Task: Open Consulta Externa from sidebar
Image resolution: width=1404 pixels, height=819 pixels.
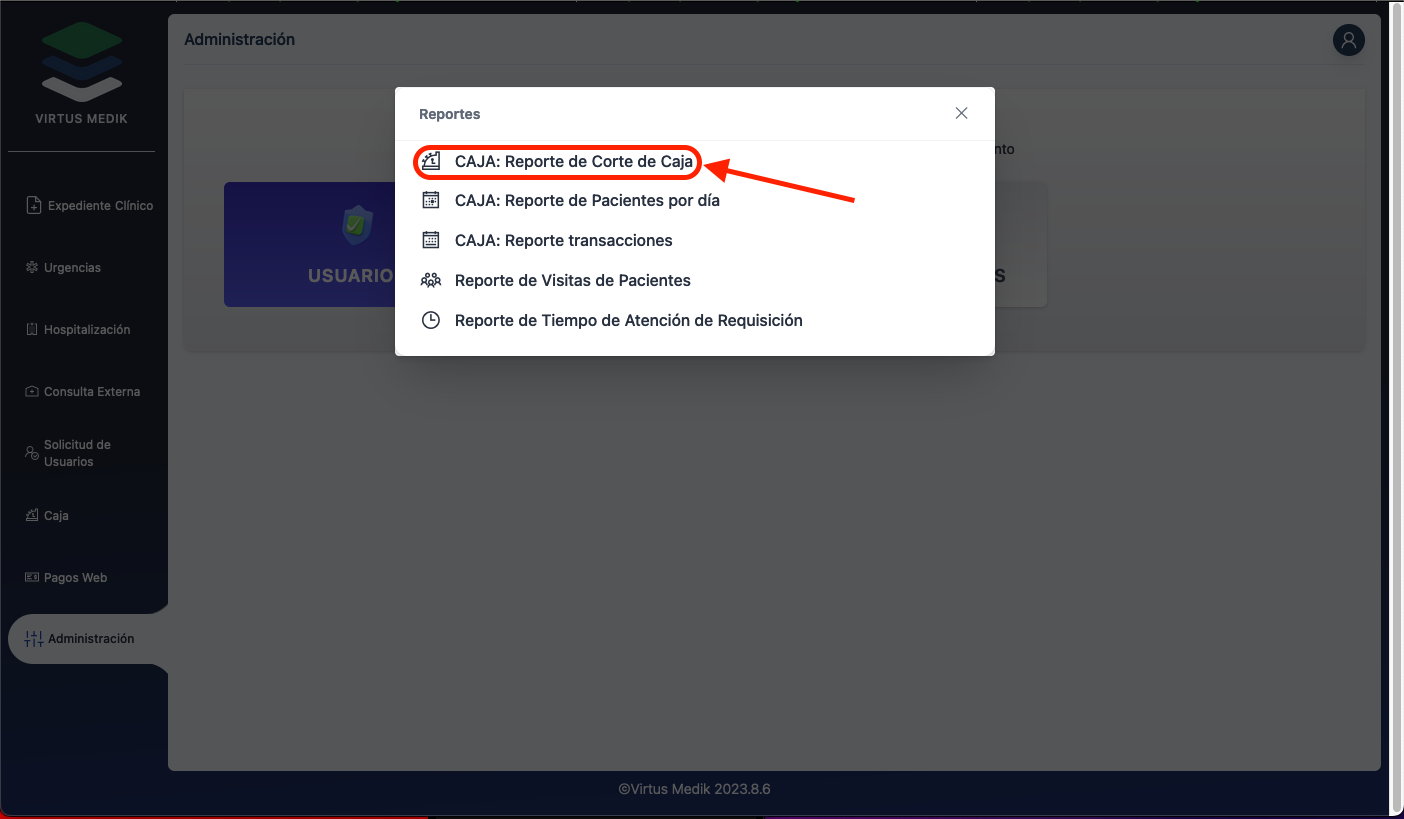Action: click(x=91, y=392)
